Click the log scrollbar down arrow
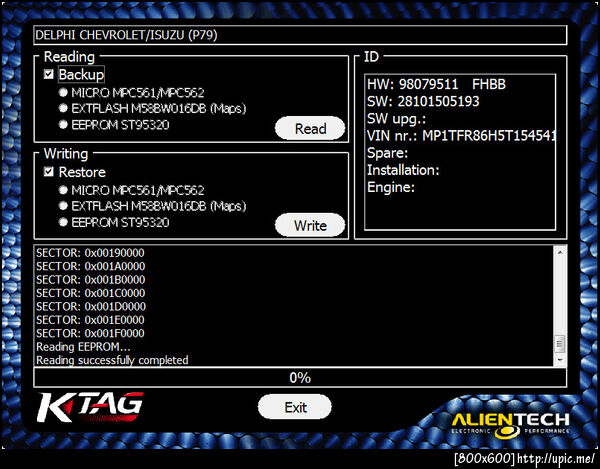This screenshot has height=469, width=600. pos(560,360)
